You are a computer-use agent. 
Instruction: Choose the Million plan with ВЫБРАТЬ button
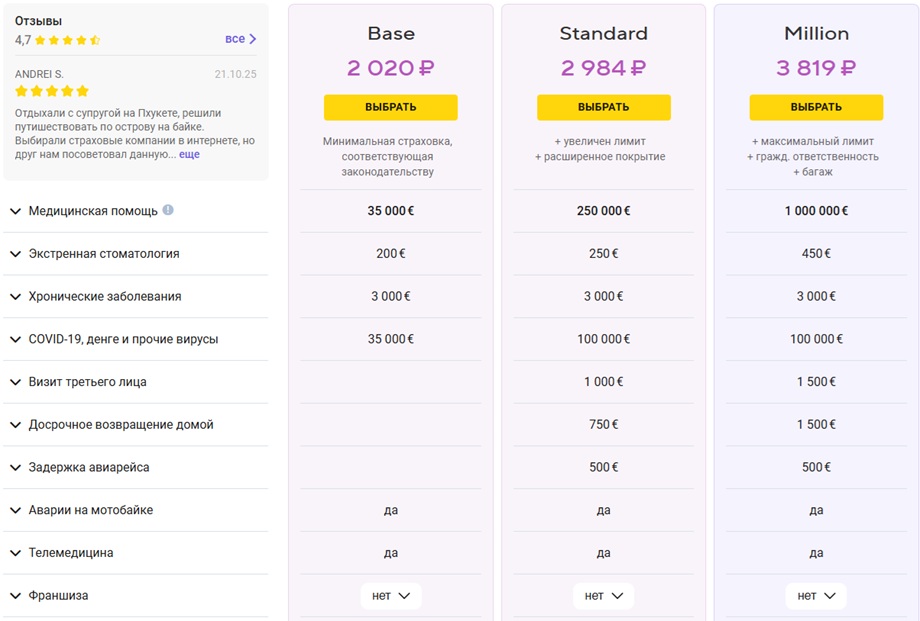point(816,107)
